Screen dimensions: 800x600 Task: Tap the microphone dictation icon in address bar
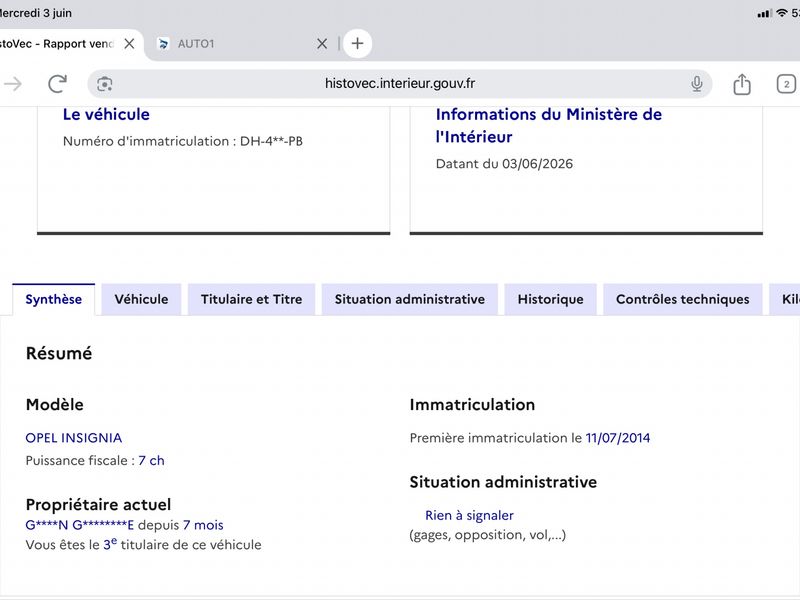pos(696,84)
